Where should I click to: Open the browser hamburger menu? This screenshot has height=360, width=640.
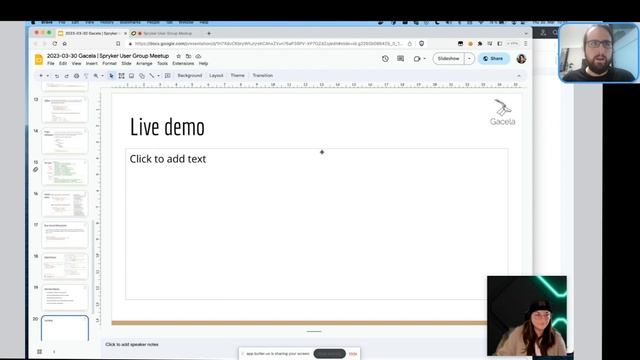pyautogui.click(x=526, y=44)
